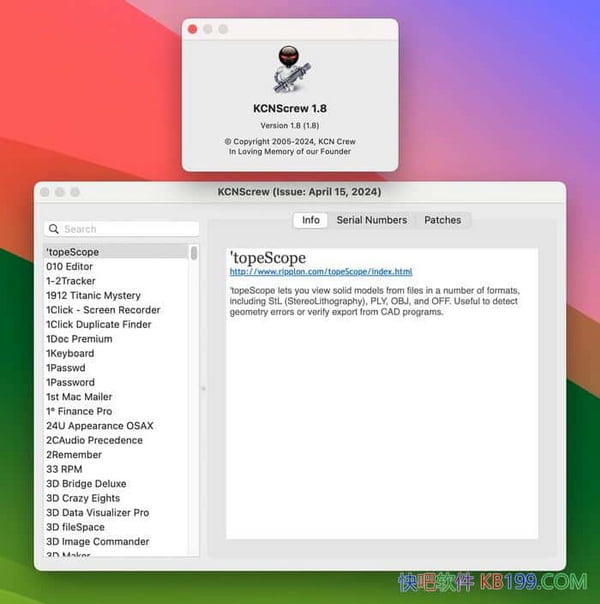Open the Serial Numbers tab
The width and height of the screenshot is (600, 604).
tap(371, 220)
